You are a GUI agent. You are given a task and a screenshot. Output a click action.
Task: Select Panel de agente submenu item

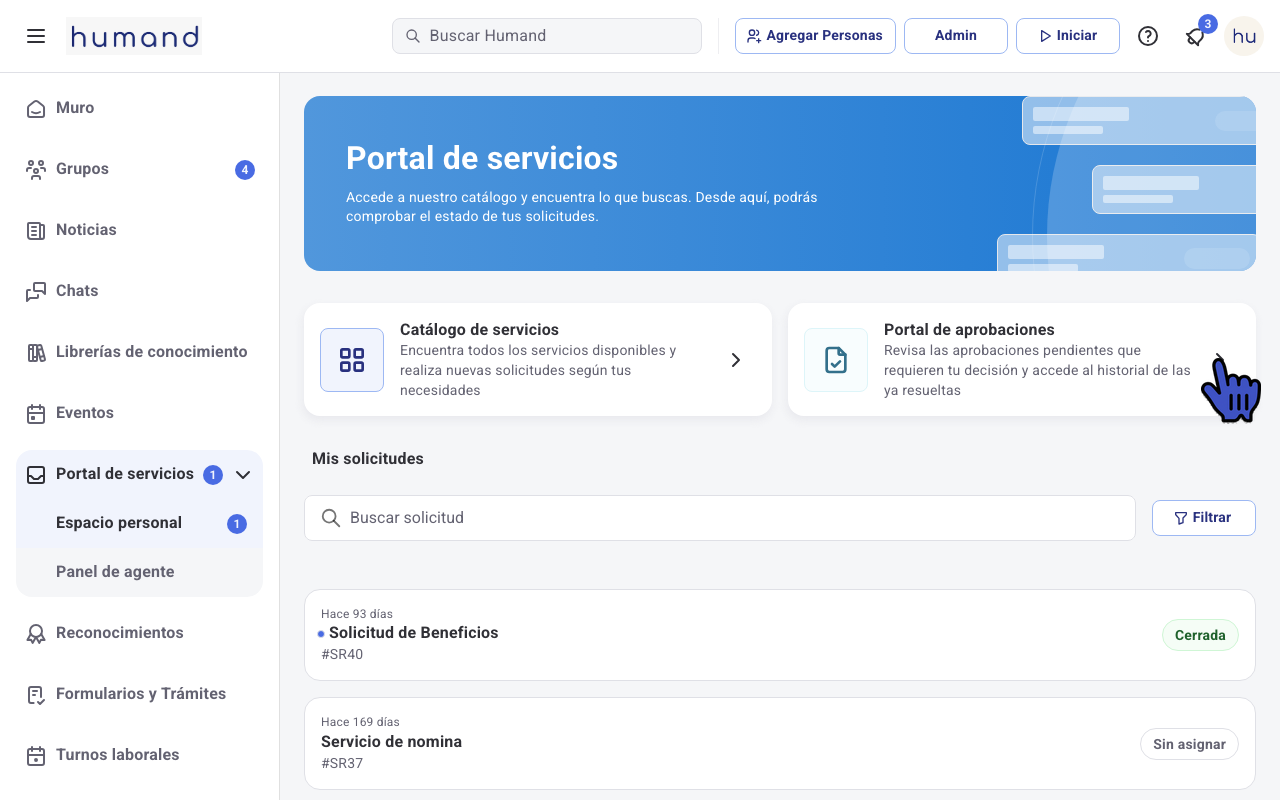(139, 572)
